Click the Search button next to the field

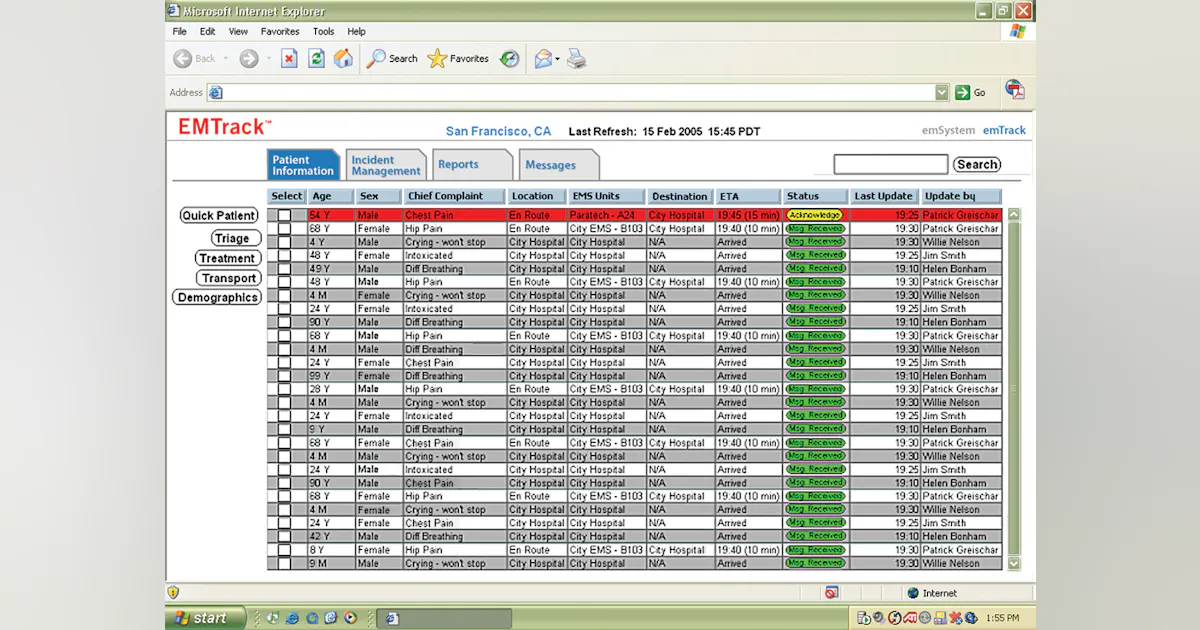pos(977,165)
